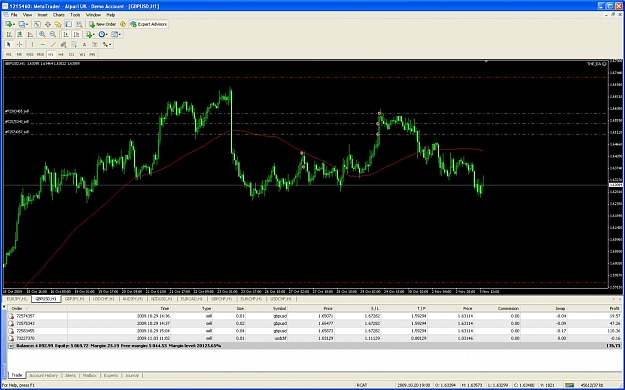Select the text label tool
This screenshot has width=625, height=390.
click(95, 44)
